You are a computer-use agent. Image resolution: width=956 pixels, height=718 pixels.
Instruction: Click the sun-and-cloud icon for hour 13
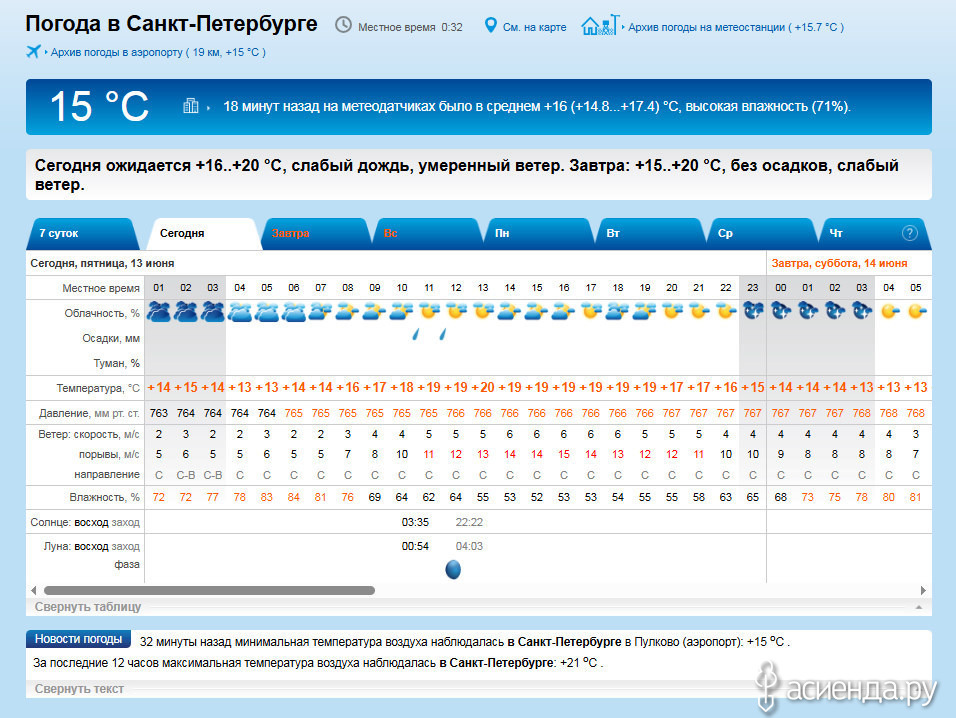[483, 312]
